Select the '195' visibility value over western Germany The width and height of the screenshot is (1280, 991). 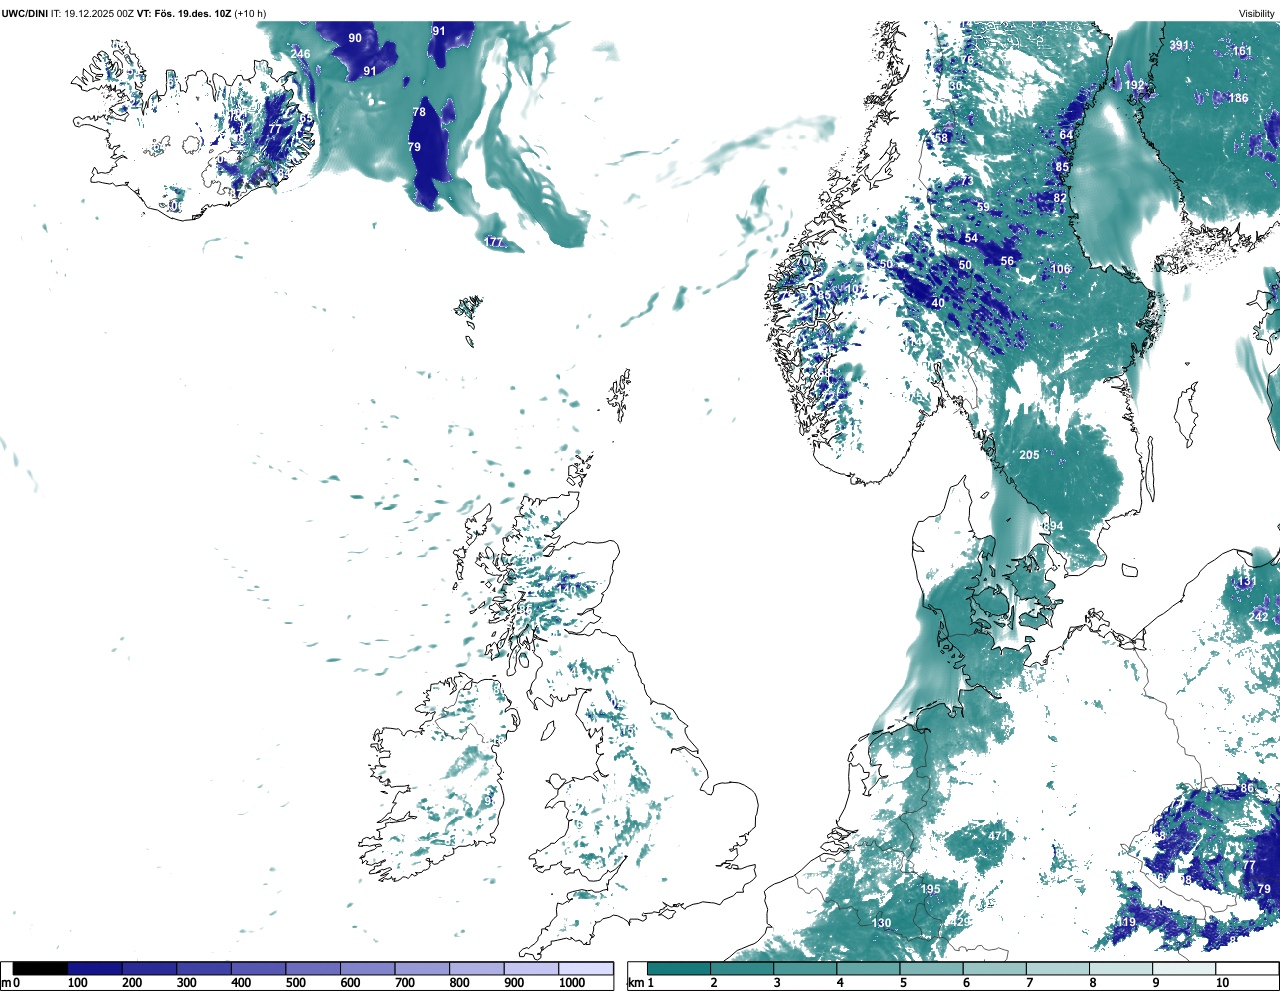coord(930,889)
